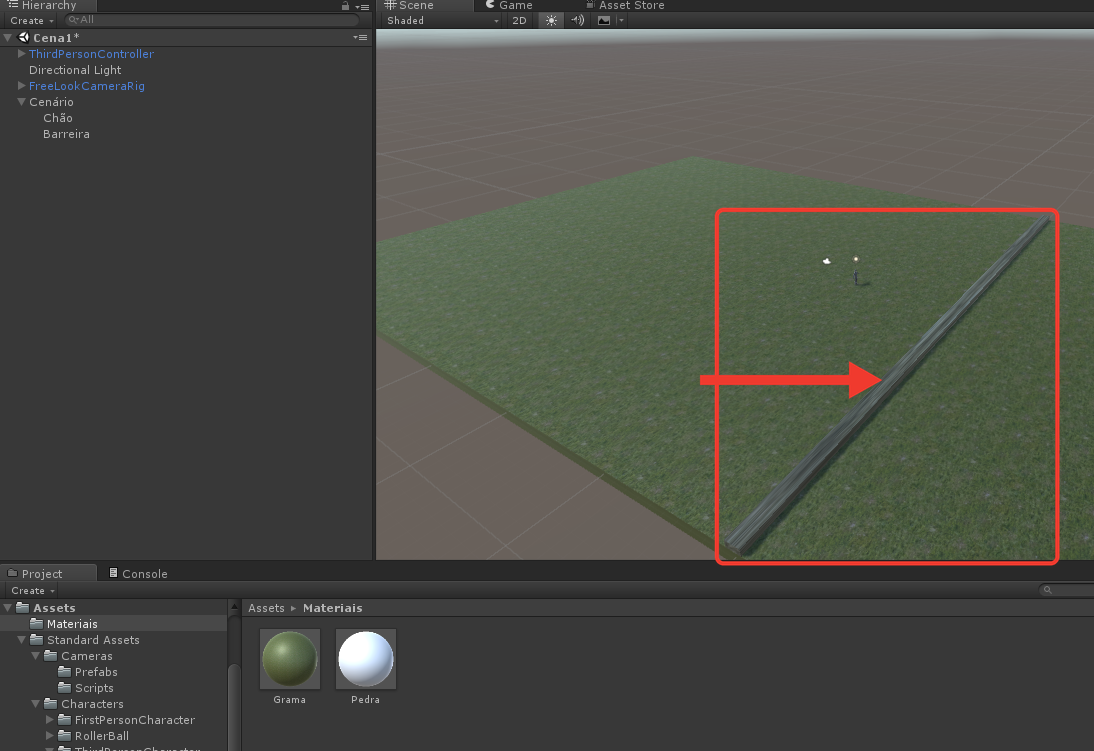This screenshot has width=1094, height=751.
Task: Toggle Scene view audio
Action: pyautogui.click(x=578, y=20)
